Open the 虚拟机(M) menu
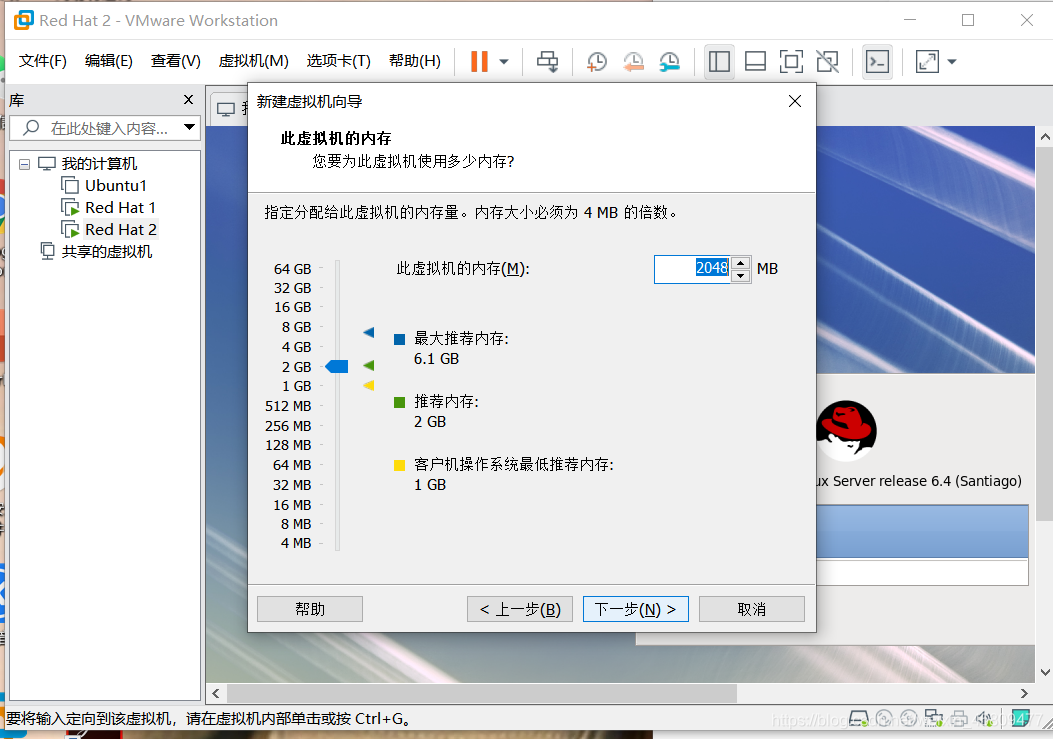 [253, 61]
